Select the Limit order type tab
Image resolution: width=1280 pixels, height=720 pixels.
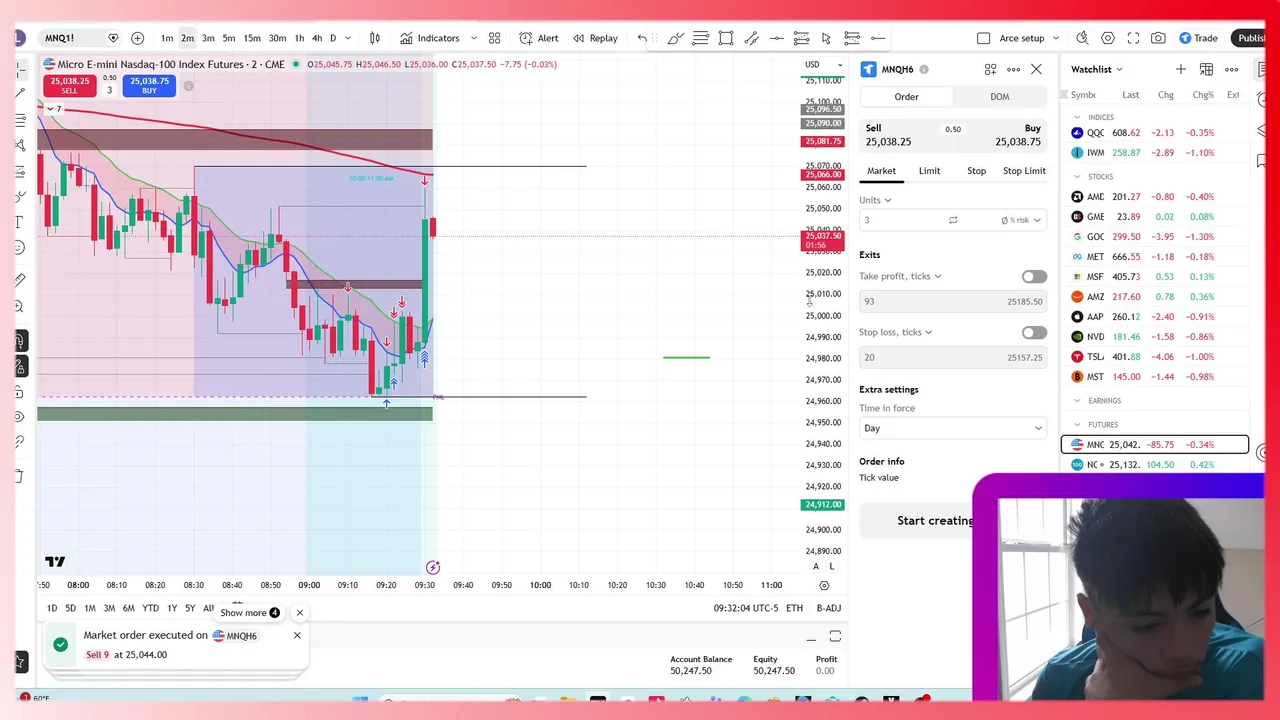pos(929,171)
